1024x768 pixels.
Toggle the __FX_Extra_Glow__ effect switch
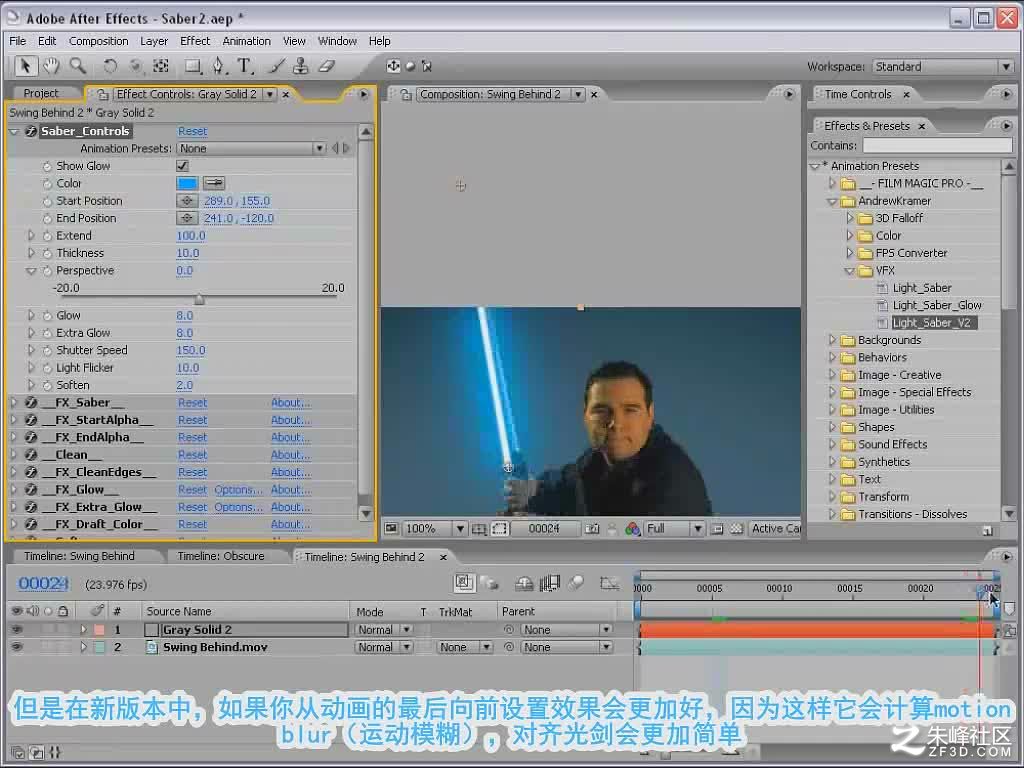30,507
